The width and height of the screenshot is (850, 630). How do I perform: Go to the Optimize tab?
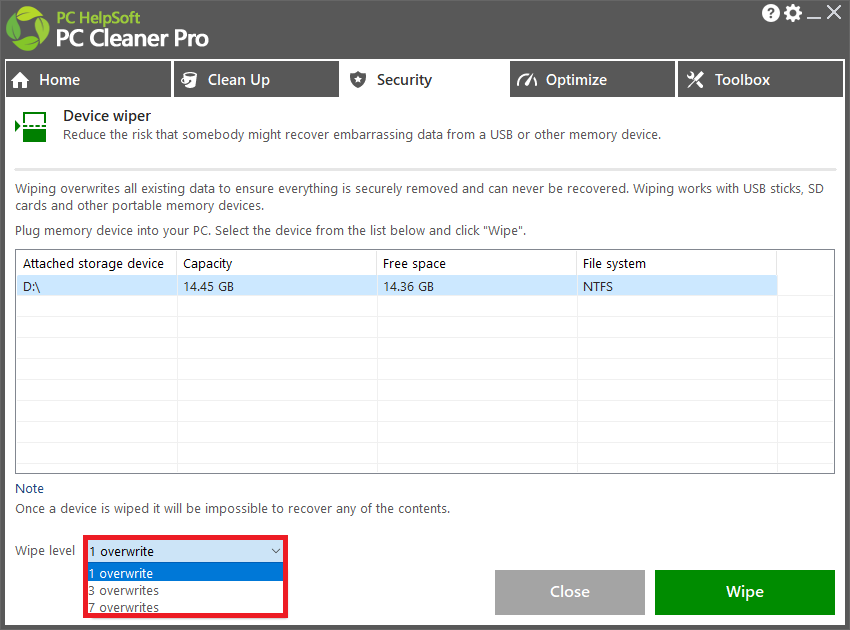pyautogui.click(x=592, y=79)
